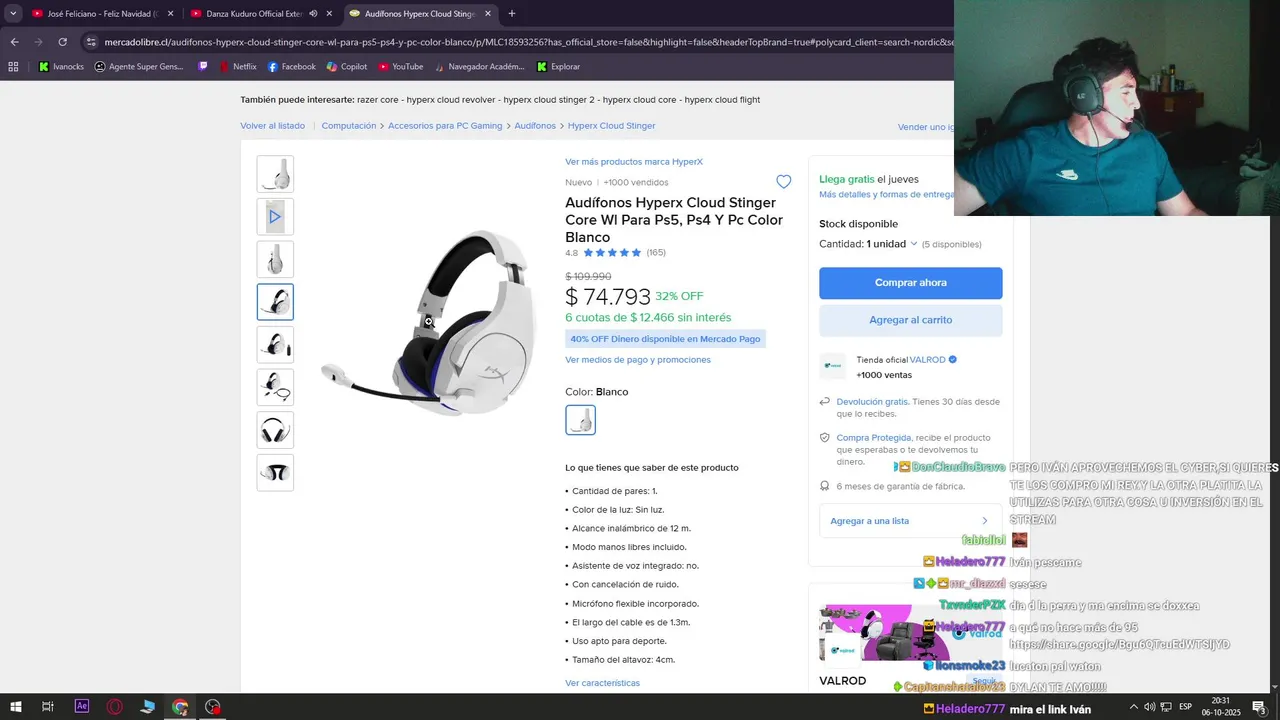Click the 40% OFF Mercado Pago badge
This screenshot has width=1280, height=720.
point(665,339)
